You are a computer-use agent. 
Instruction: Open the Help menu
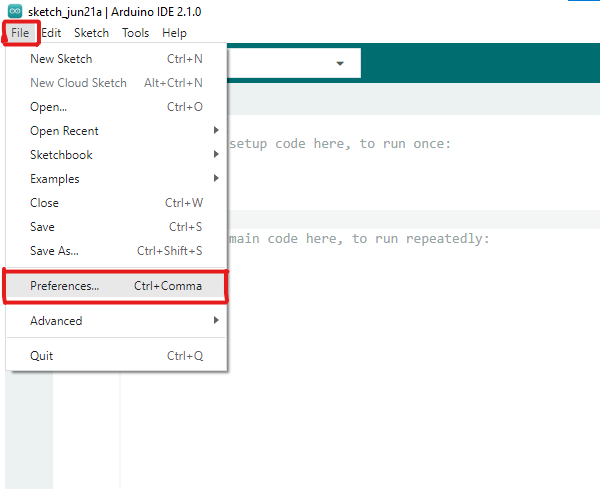[x=174, y=33]
